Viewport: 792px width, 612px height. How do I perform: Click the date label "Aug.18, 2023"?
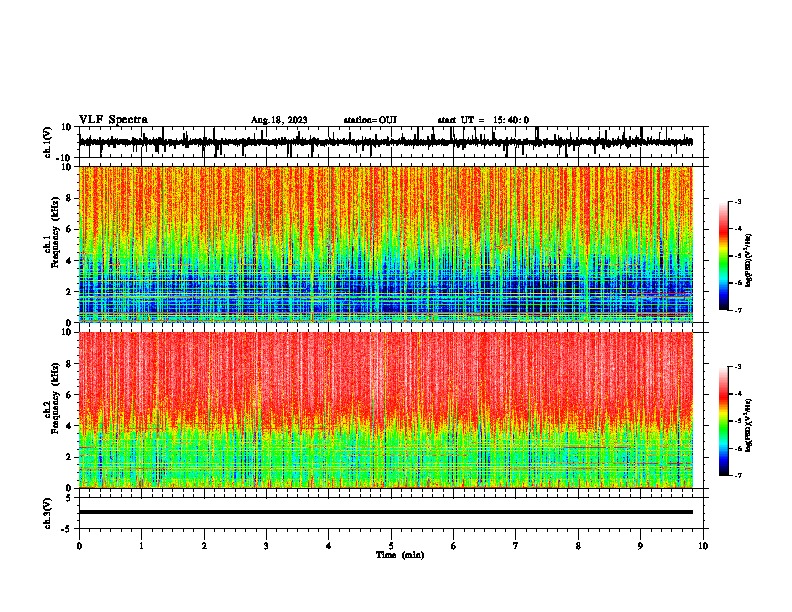pyautogui.click(x=279, y=120)
